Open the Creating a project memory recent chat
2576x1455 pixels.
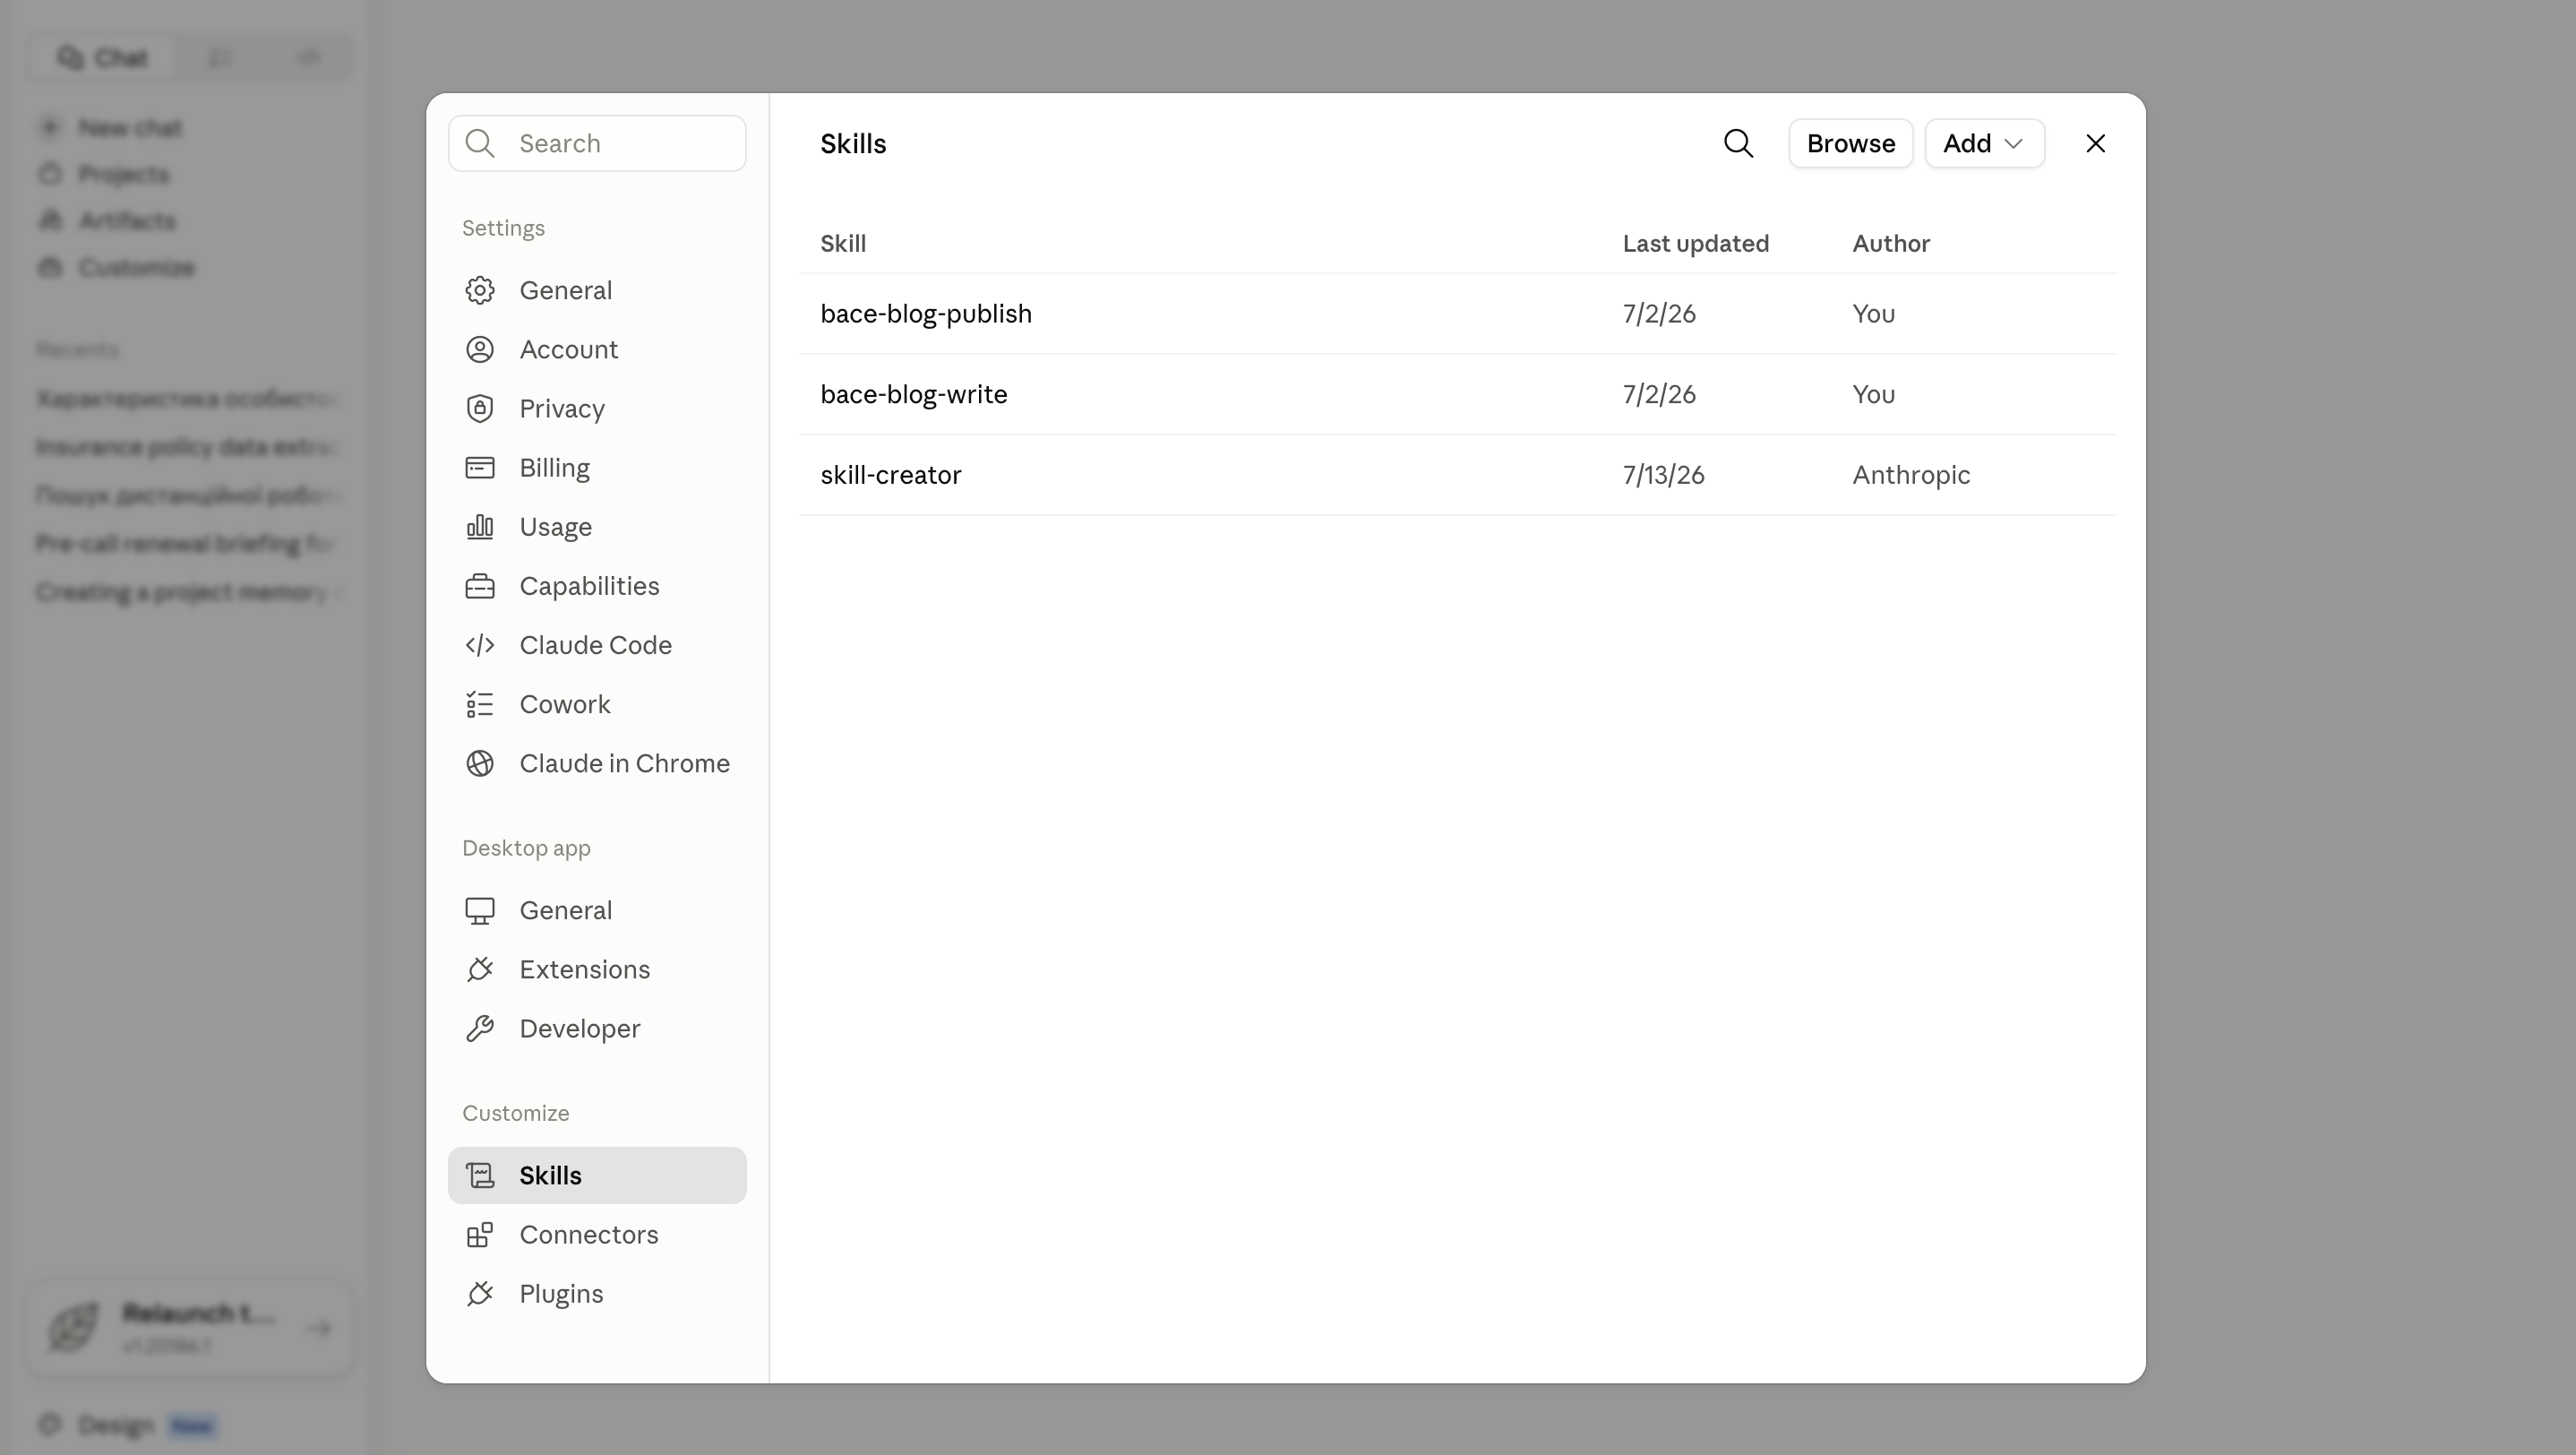pos(188,592)
